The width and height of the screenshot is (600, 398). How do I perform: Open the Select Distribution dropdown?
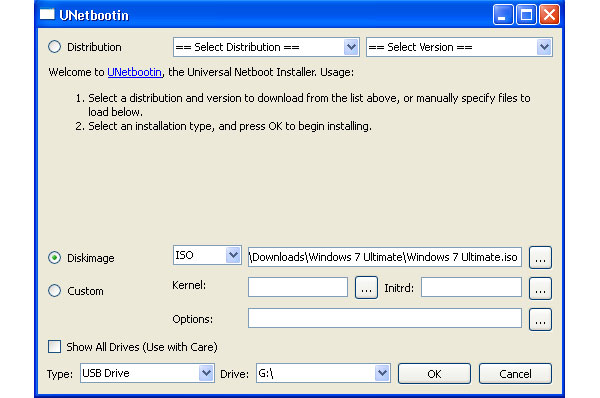tap(266, 47)
